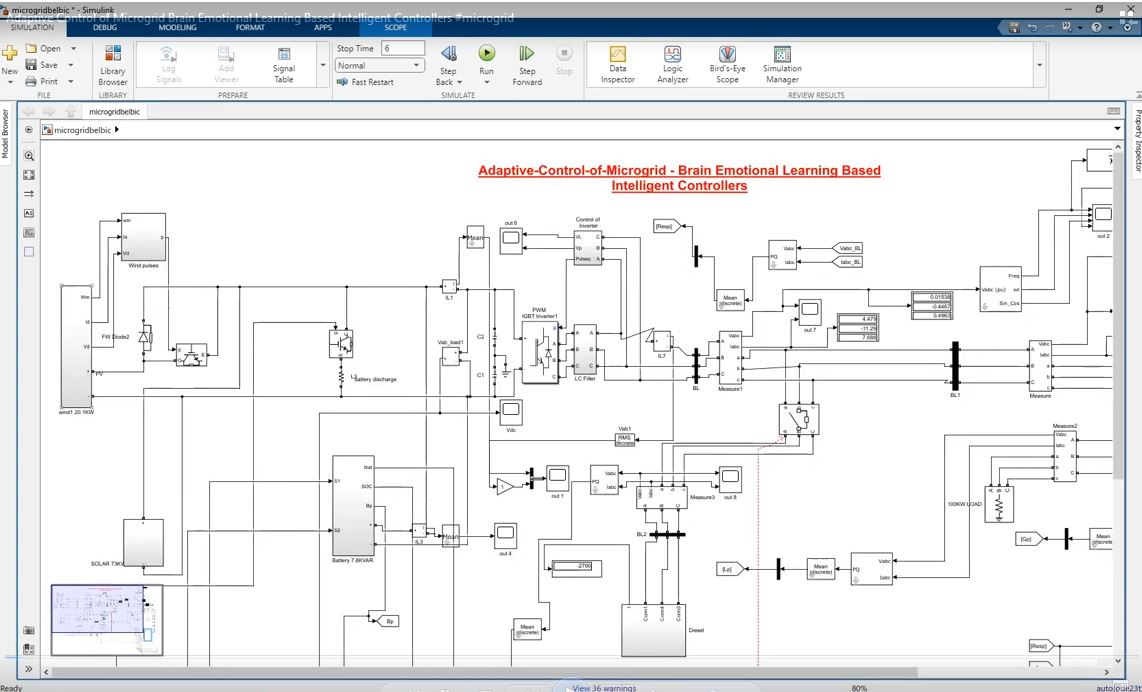Expand the bottom palette double-arrow button
This screenshot has height=692, width=1142.
coord(29,669)
